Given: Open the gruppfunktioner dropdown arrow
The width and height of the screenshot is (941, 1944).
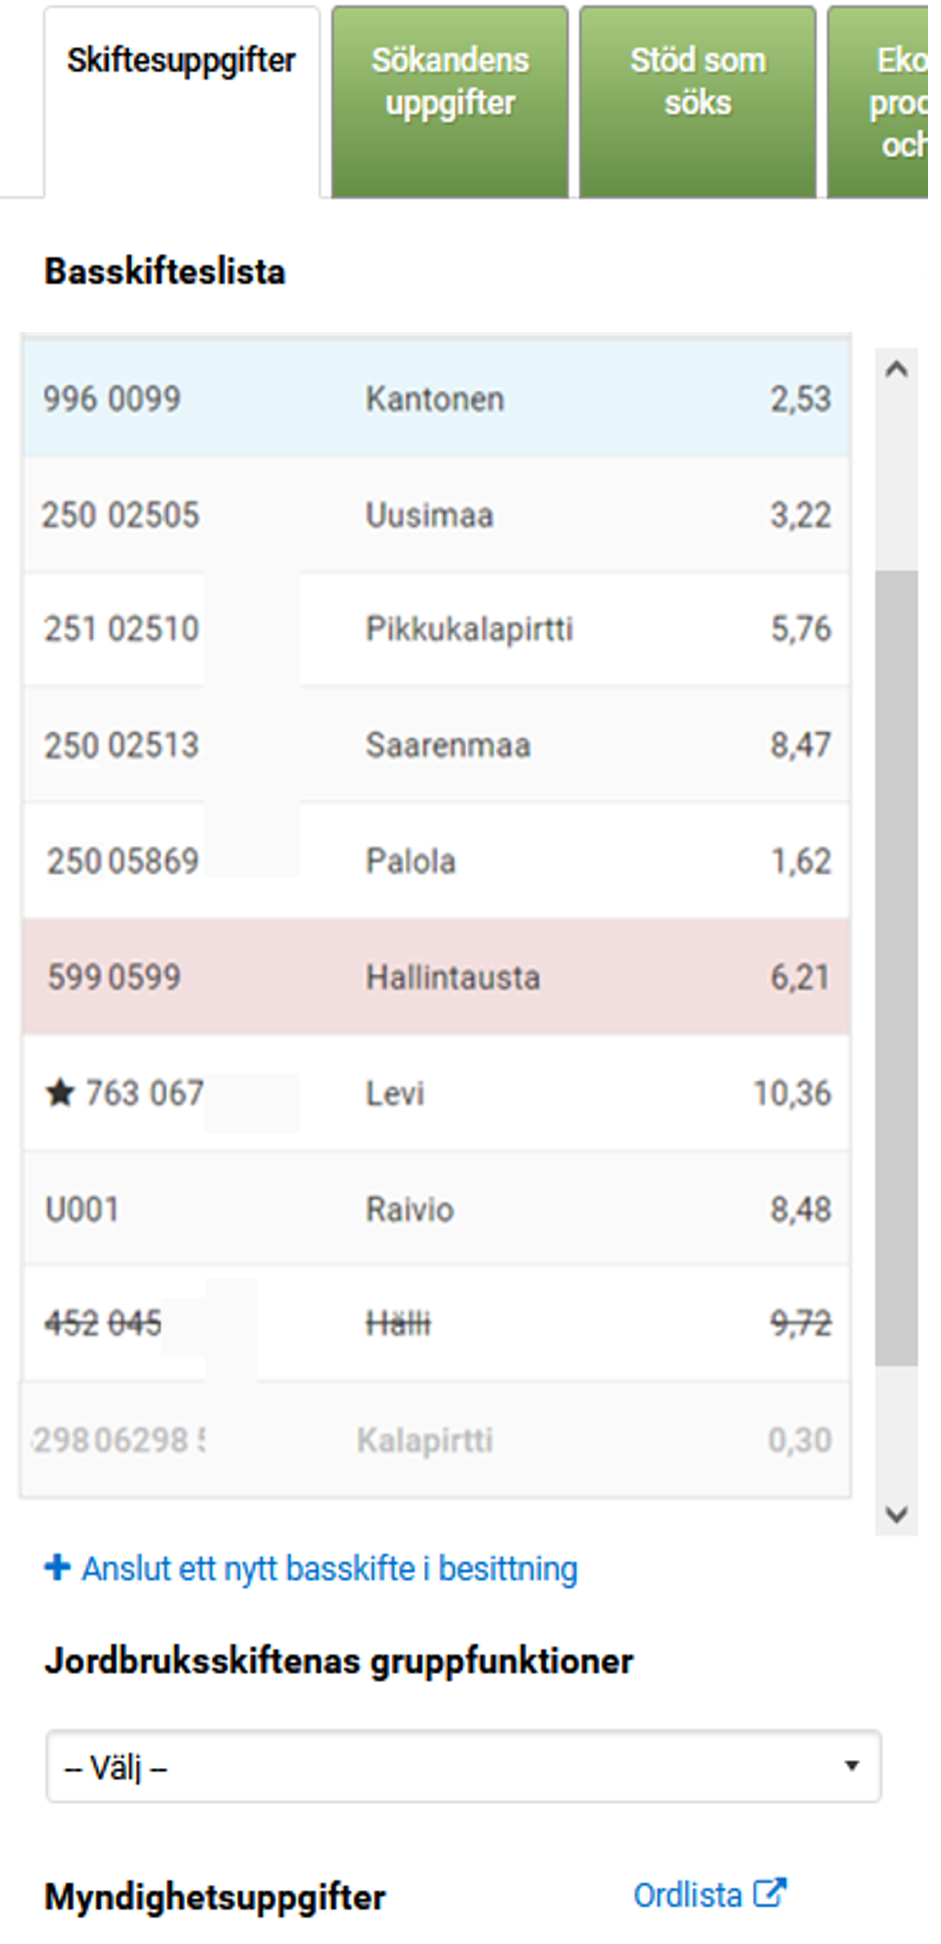Looking at the screenshot, I should pyautogui.click(x=851, y=1766).
